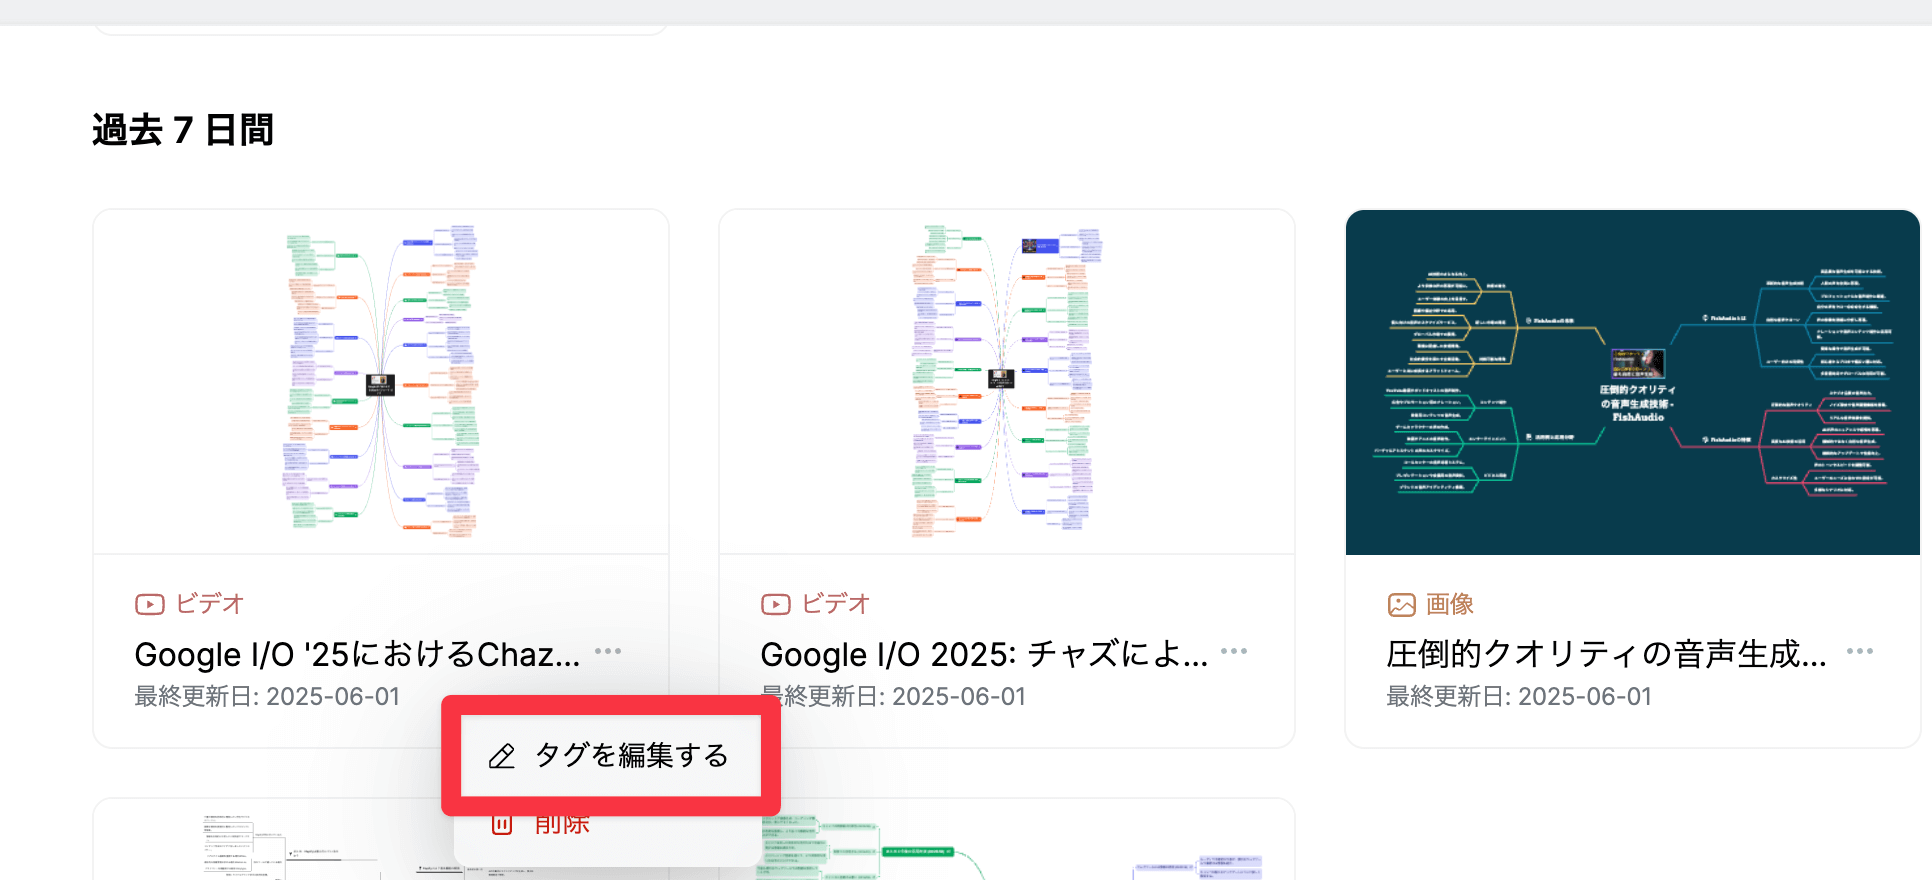This screenshot has width=1932, height=880.
Task: Open the title Google I/O 2025: チャズによ...
Action: point(983,654)
